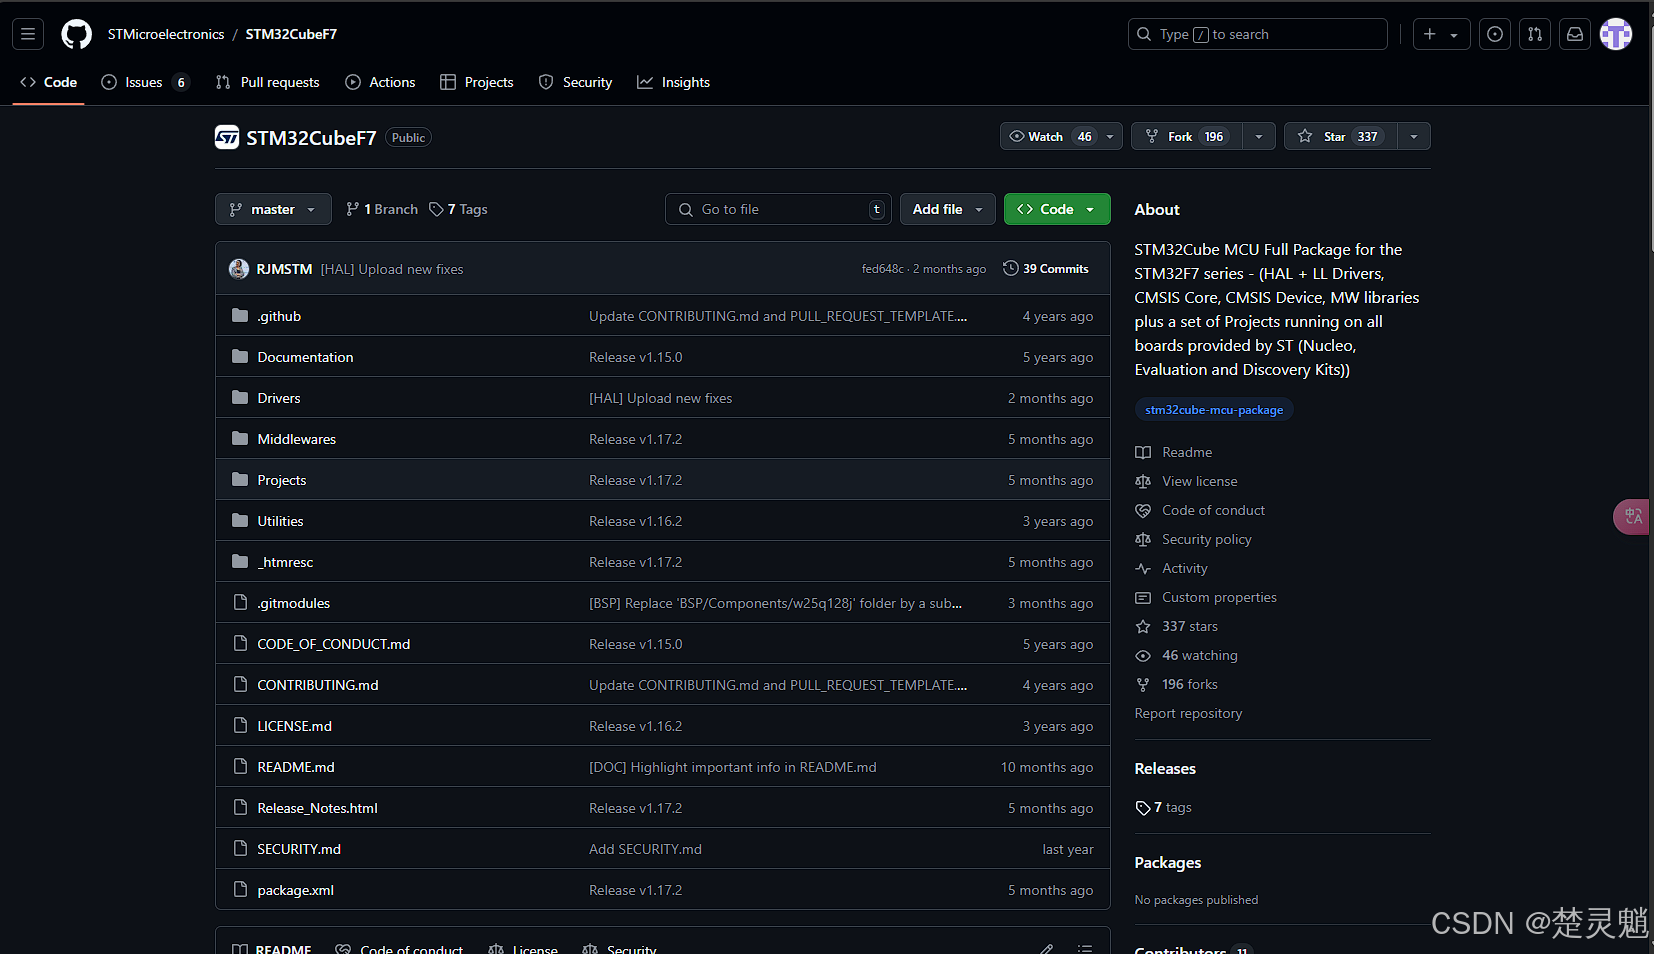The image size is (1654, 954).
Task: Expand the Star lists dropdown arrow
Action: point(1413,136)
